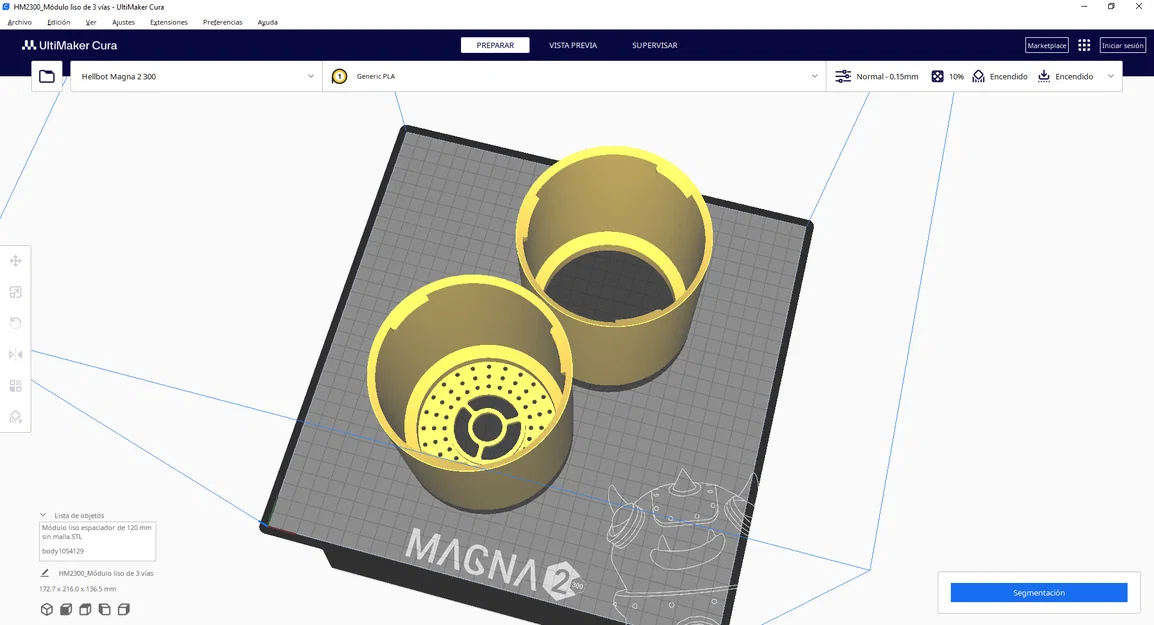Click the support Encendido icon
The height and width of the screenshot is (625, 1154).
(979, 77)
